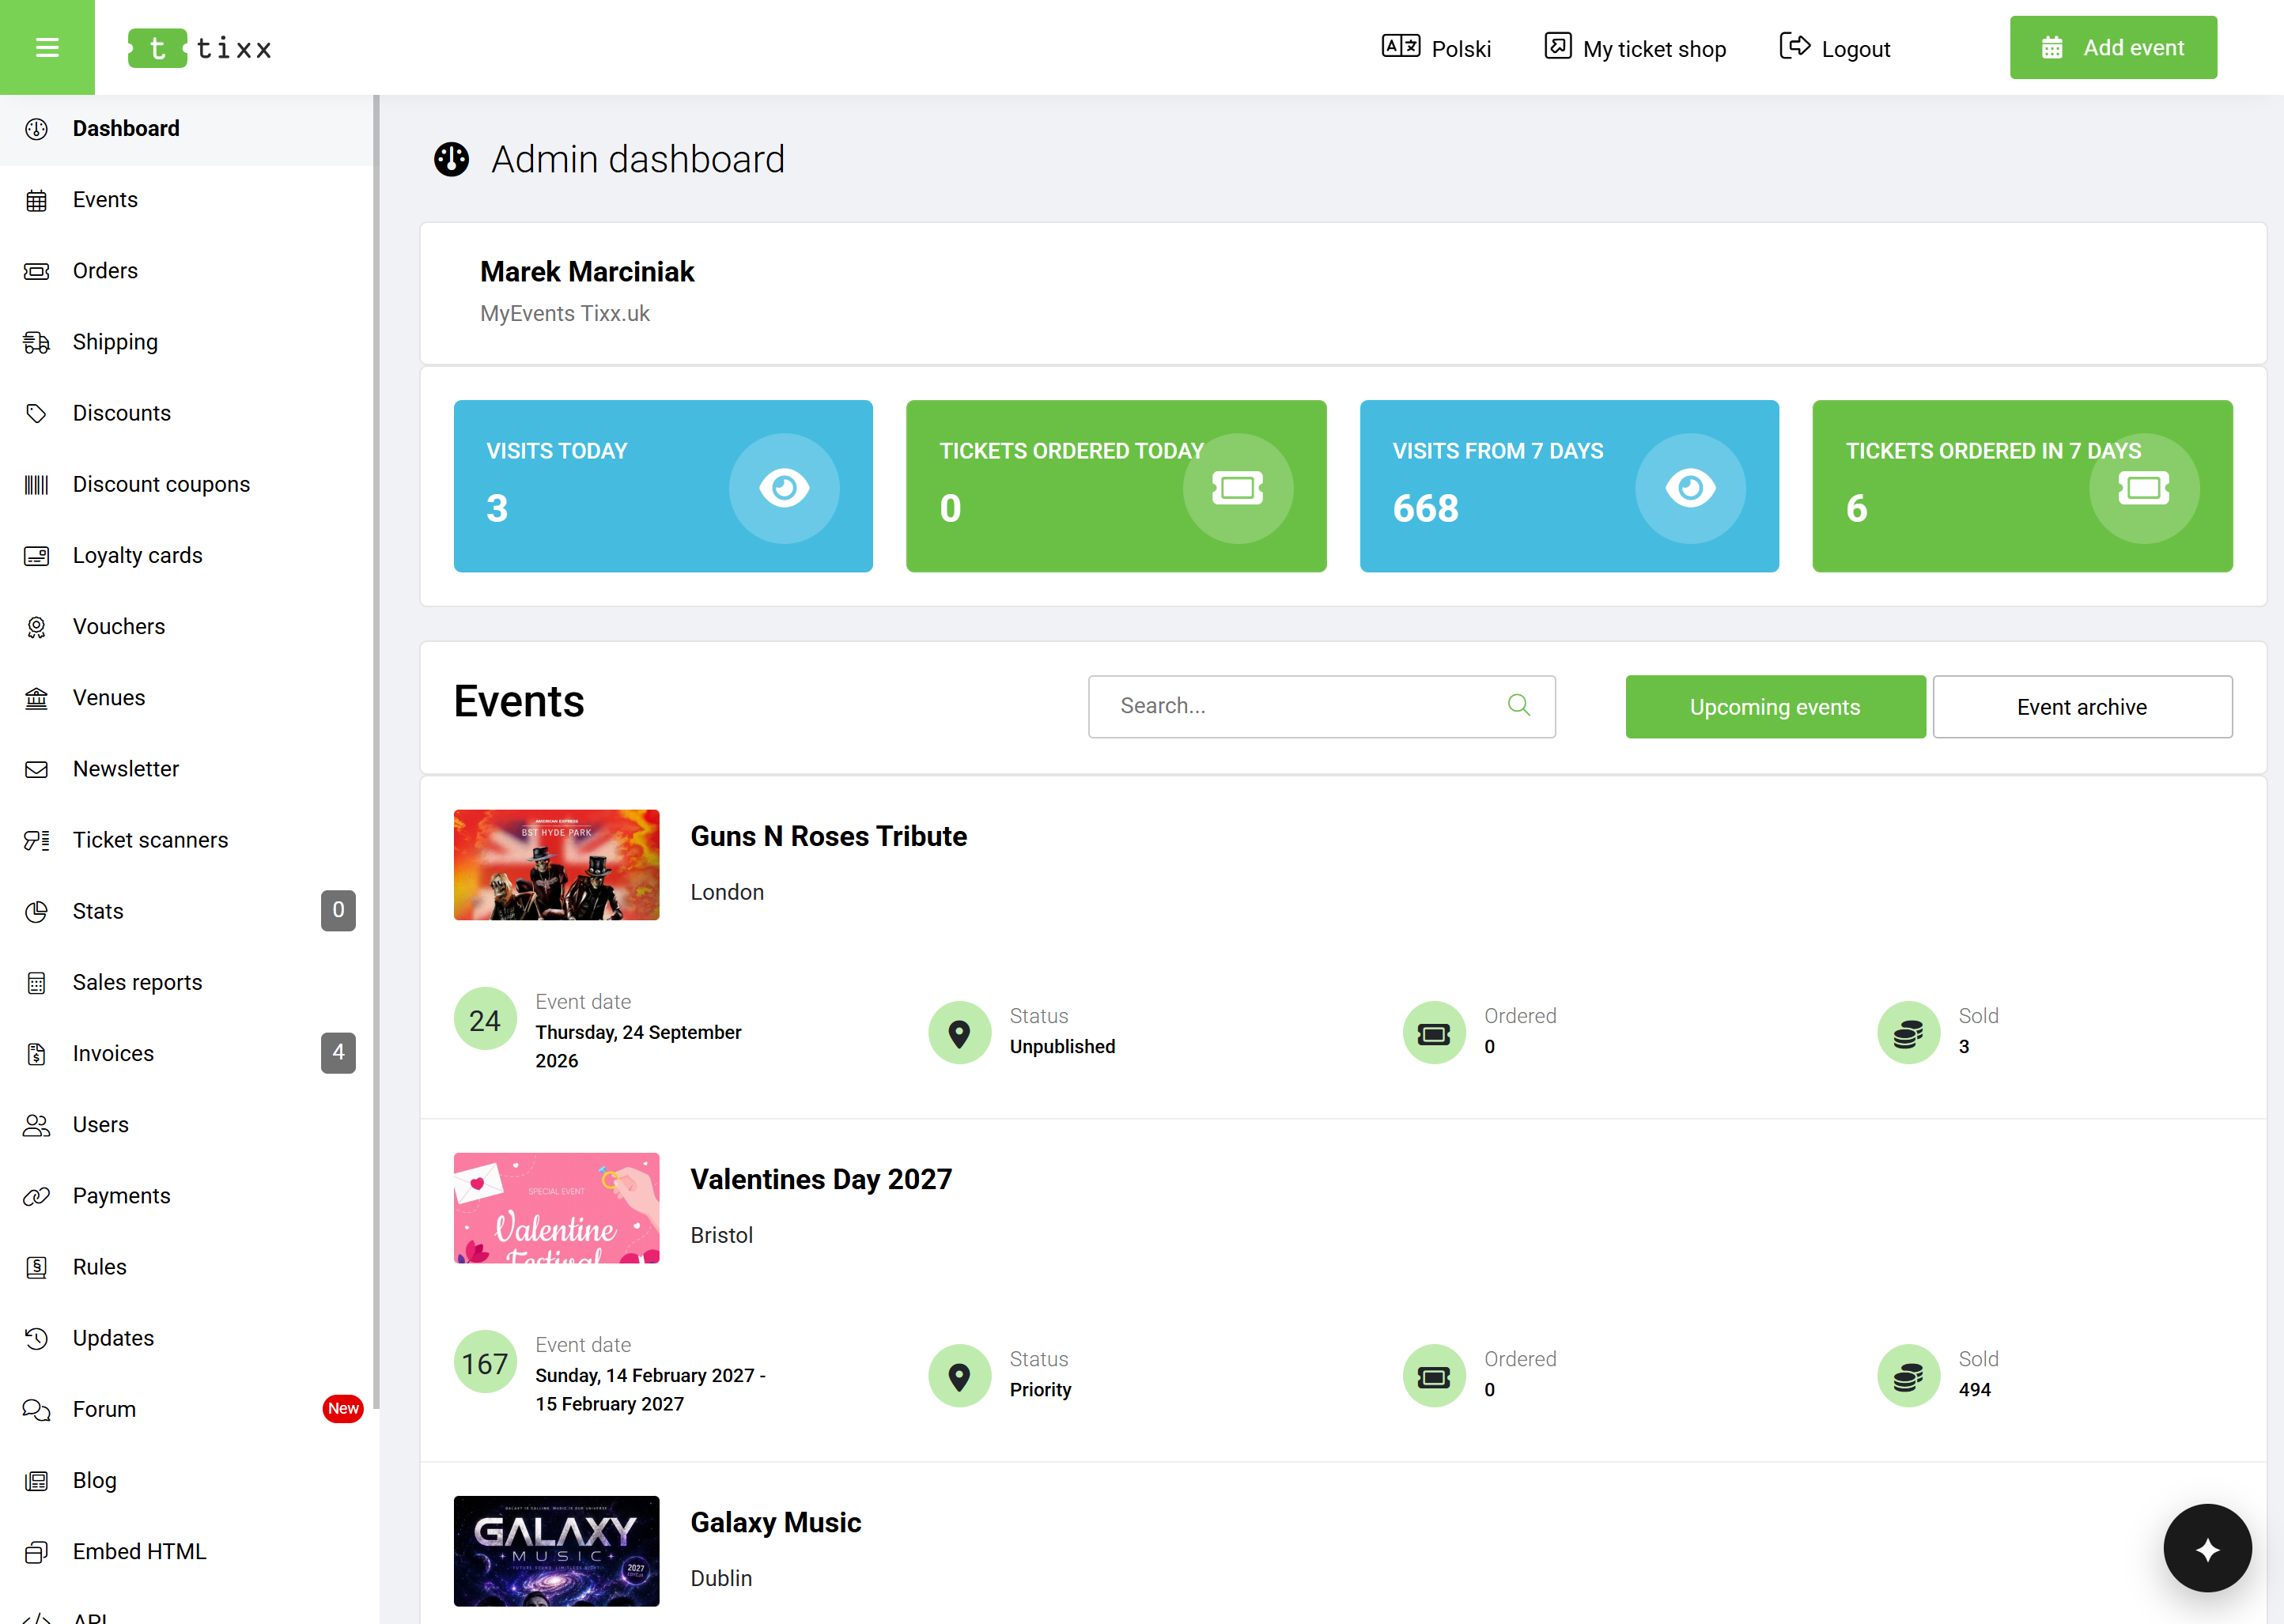Toggle the hamburger sidebar menu

point(47,47)
